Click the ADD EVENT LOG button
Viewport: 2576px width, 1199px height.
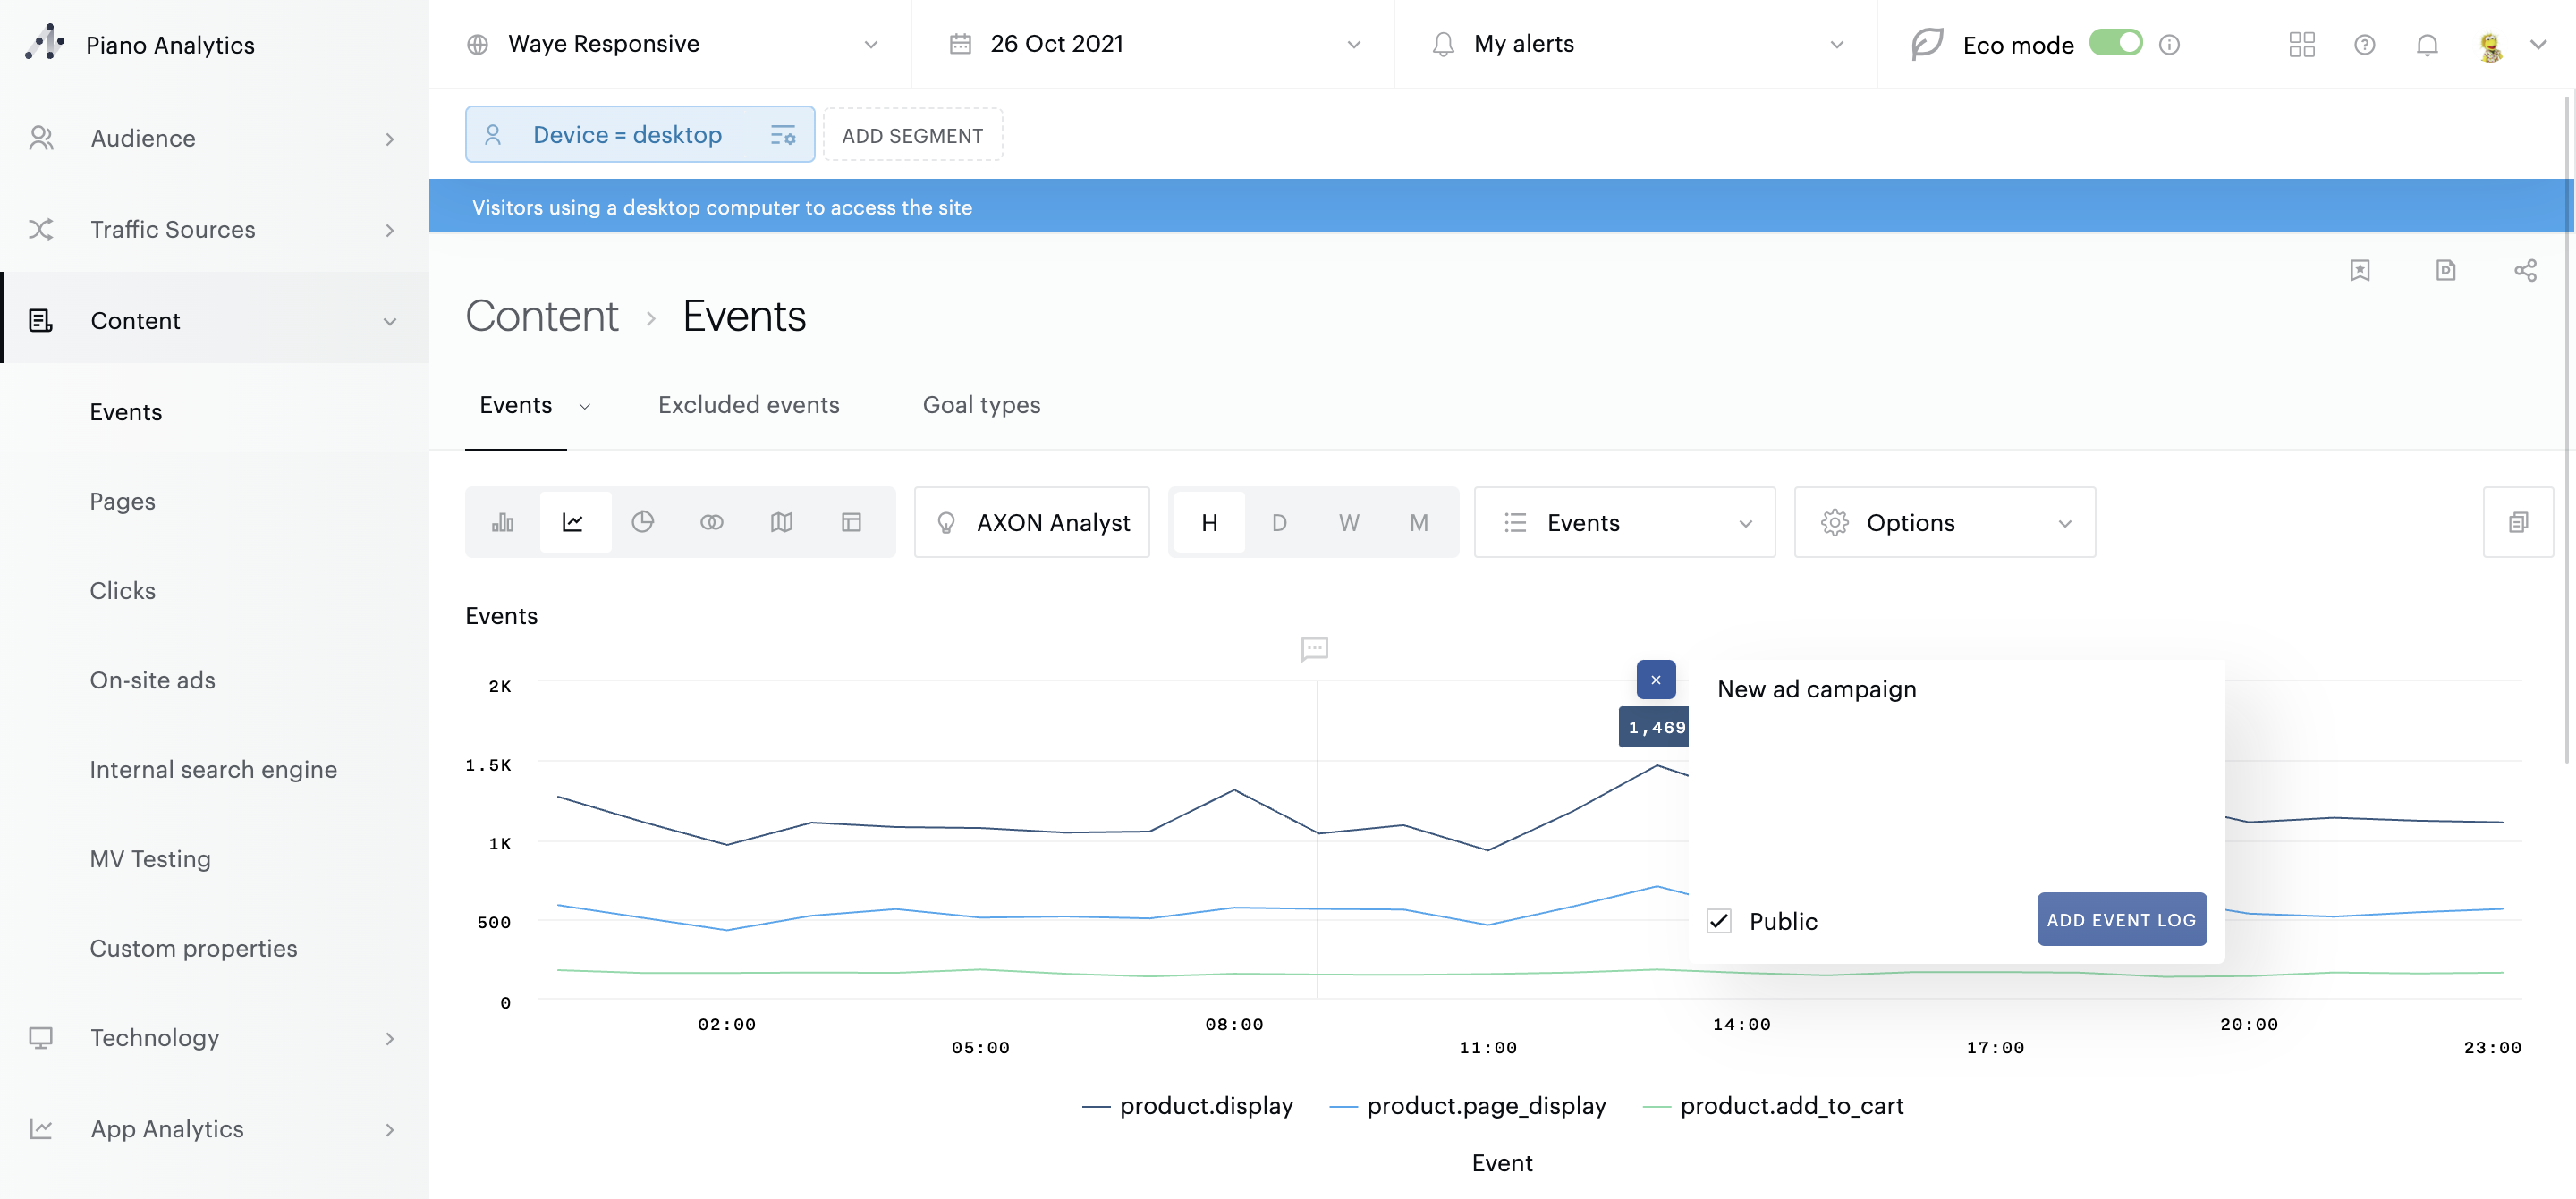[2121, 919]
